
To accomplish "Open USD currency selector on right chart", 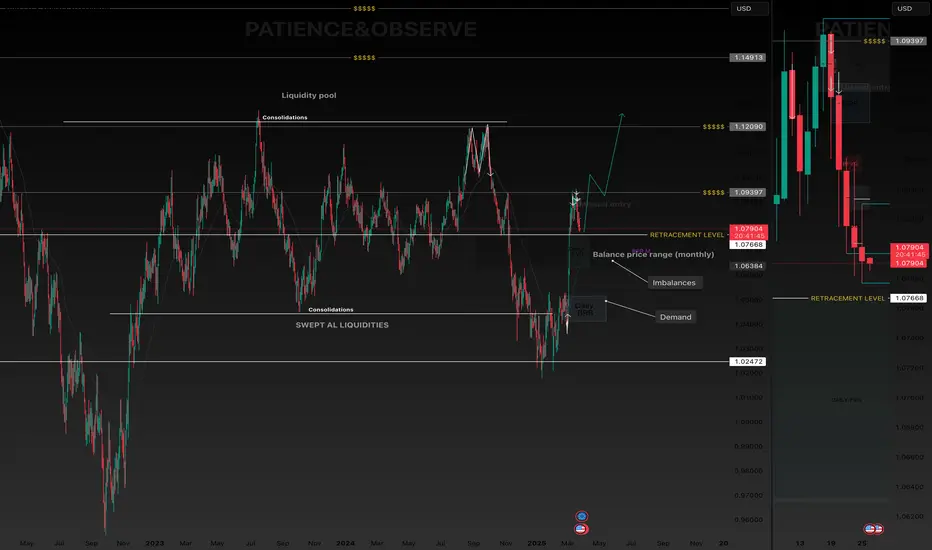I will click(909, 8).
